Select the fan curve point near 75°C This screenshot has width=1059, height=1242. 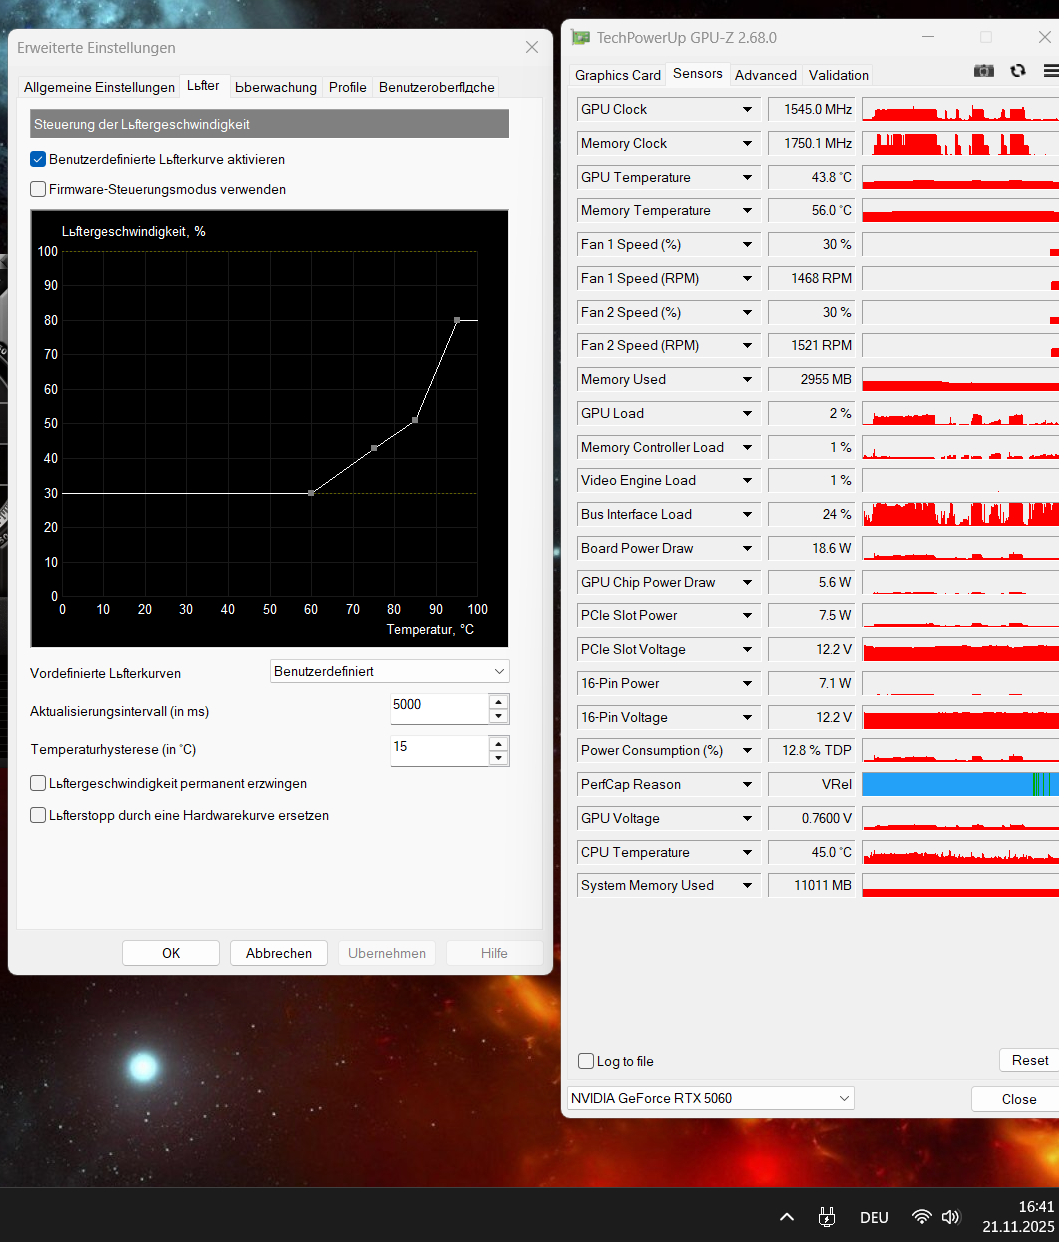point(374,449)
